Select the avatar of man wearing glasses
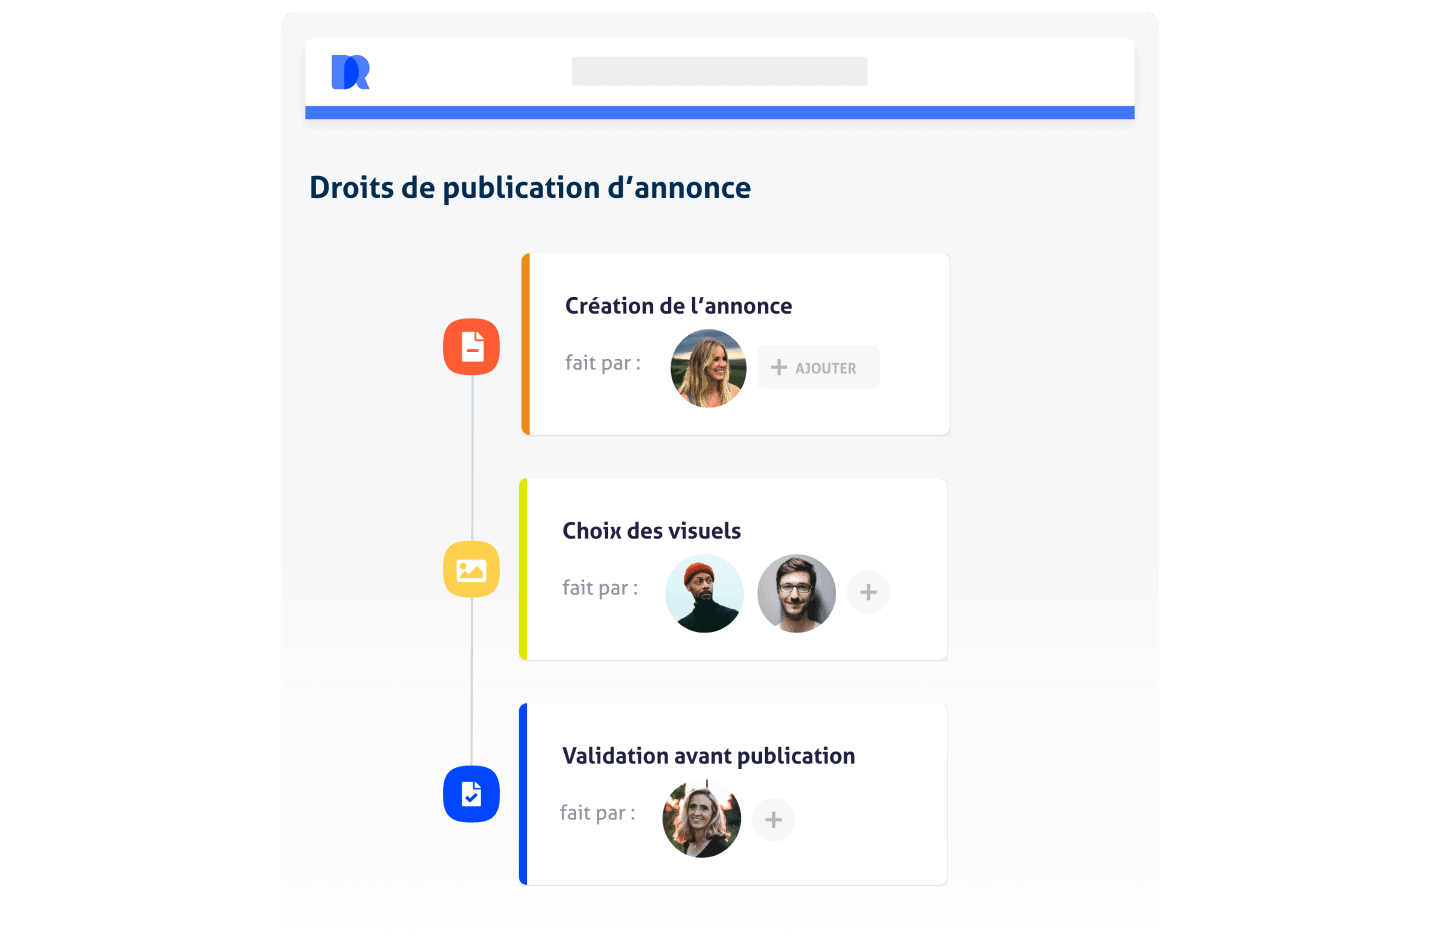The height and width of the screenshot is (950, 1440). tap(796, 593)
